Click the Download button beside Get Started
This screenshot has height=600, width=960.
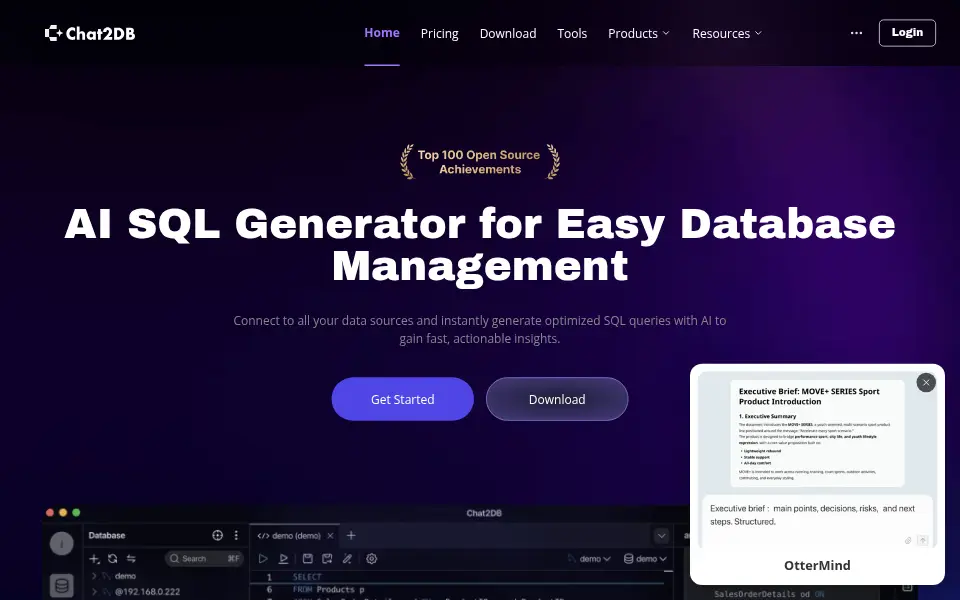(557, 399)
